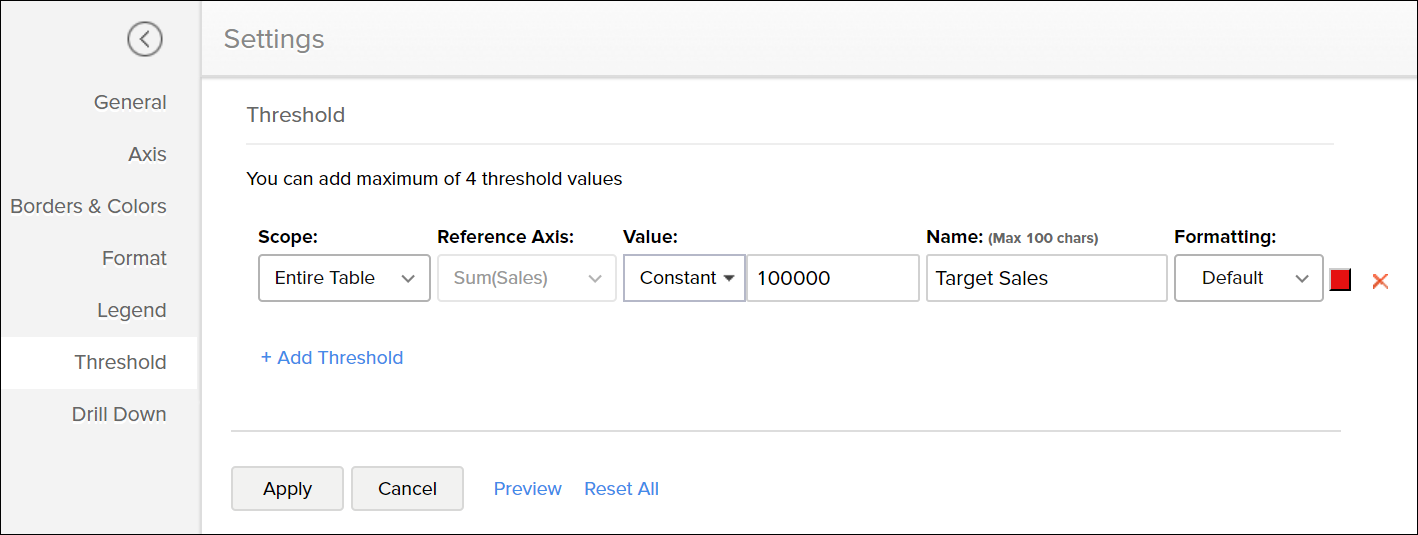Screen dimensions: 1418x535
Task: Click the threshold value field showing 100000
Action: coord(832,278)
